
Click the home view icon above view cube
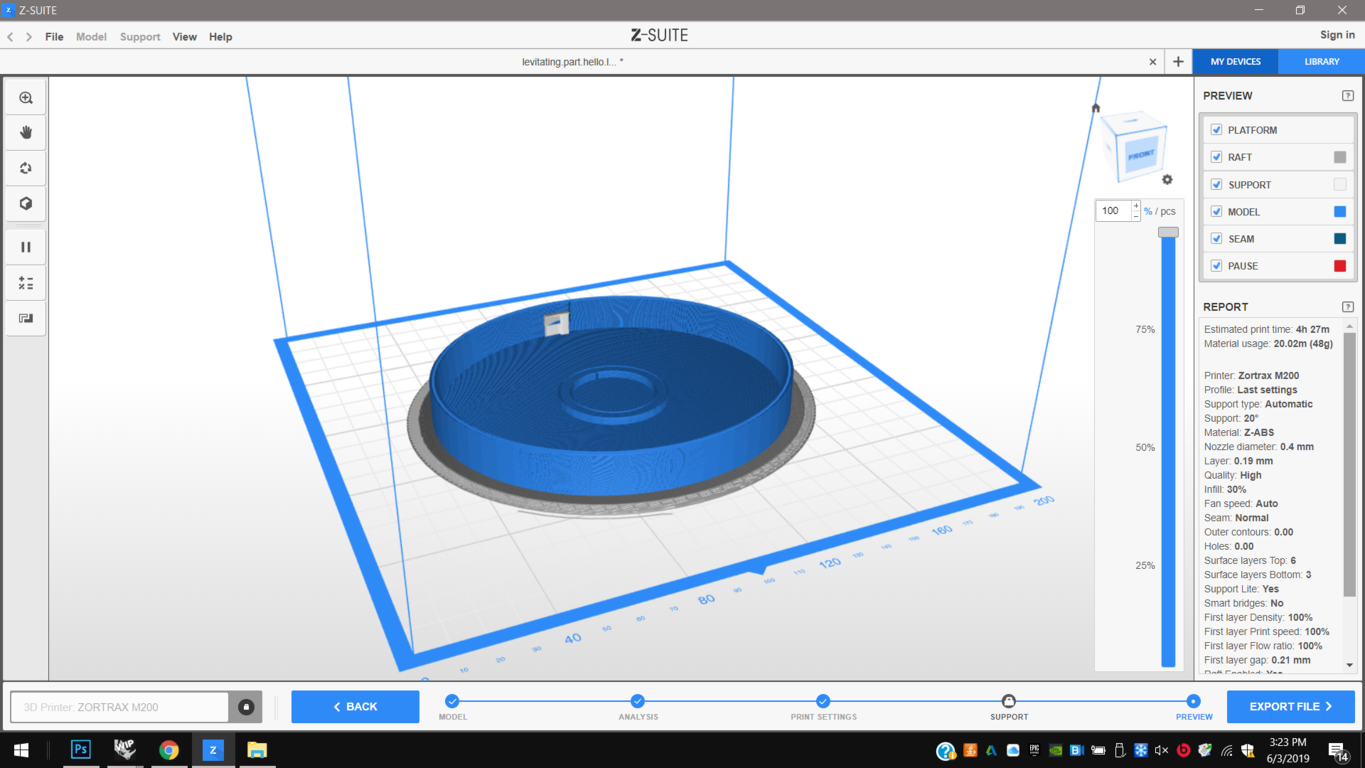tap(1096, 107)
